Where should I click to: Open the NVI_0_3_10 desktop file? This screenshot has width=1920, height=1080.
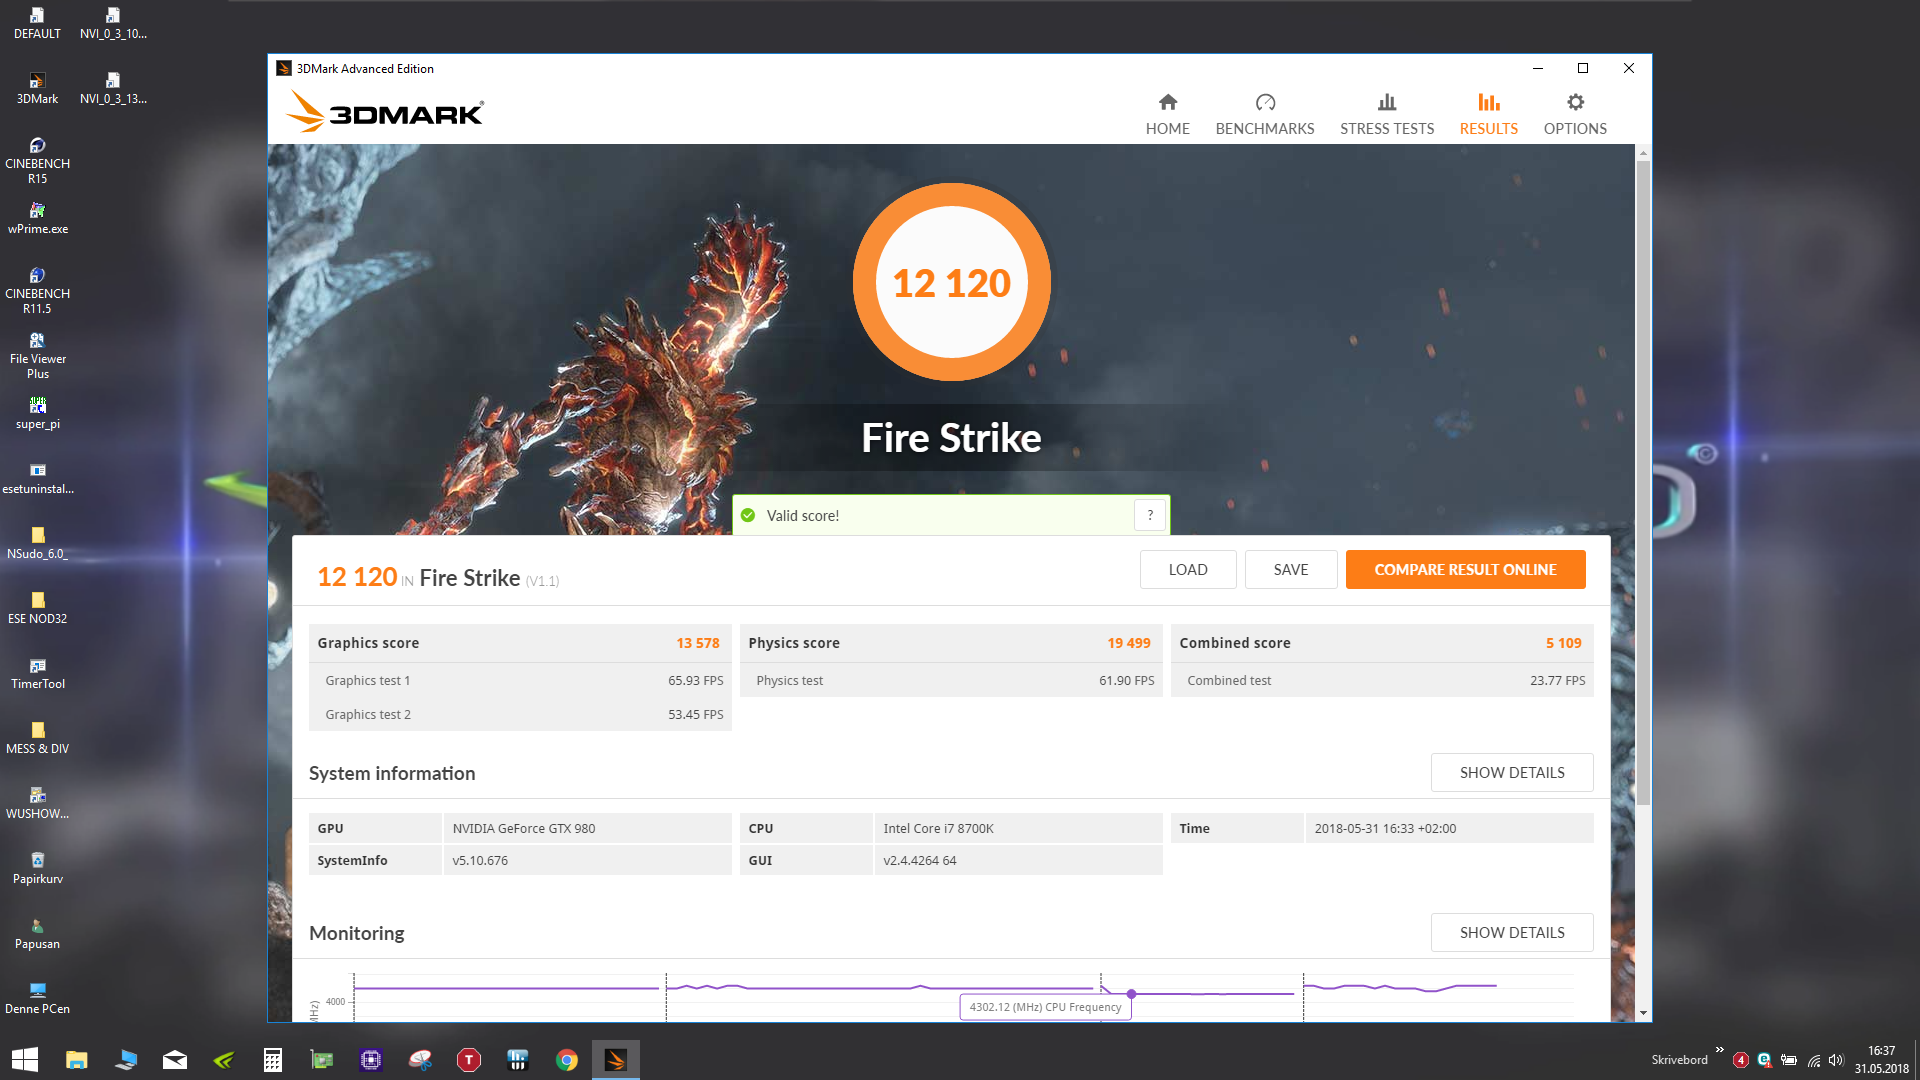tap(113, 23)
